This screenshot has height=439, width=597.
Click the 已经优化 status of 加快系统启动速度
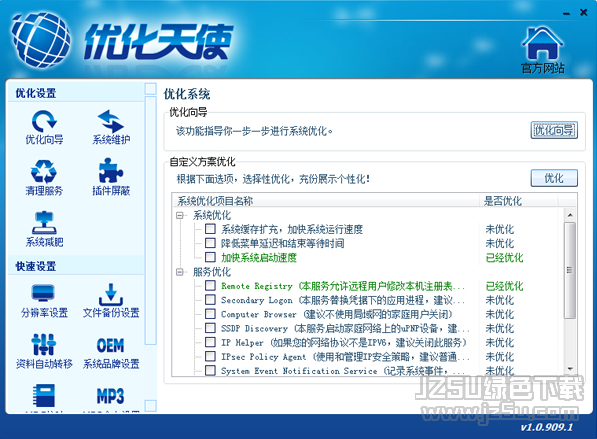click(504, 258)
